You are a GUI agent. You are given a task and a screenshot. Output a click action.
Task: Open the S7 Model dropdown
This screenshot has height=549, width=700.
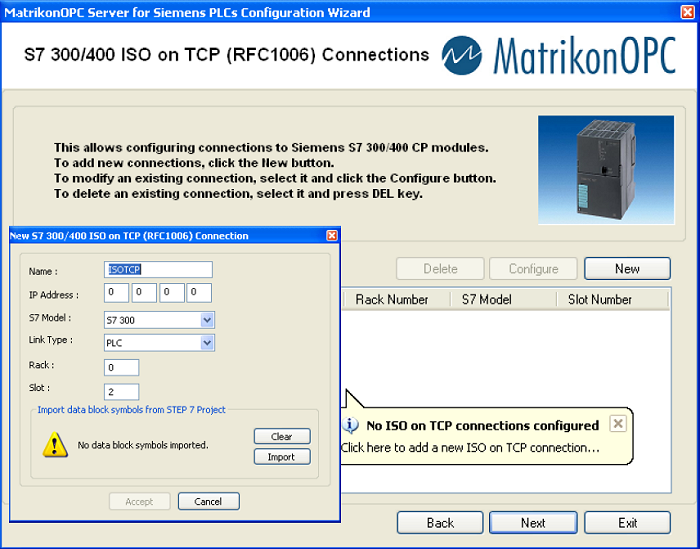click(x=206, y=320)
